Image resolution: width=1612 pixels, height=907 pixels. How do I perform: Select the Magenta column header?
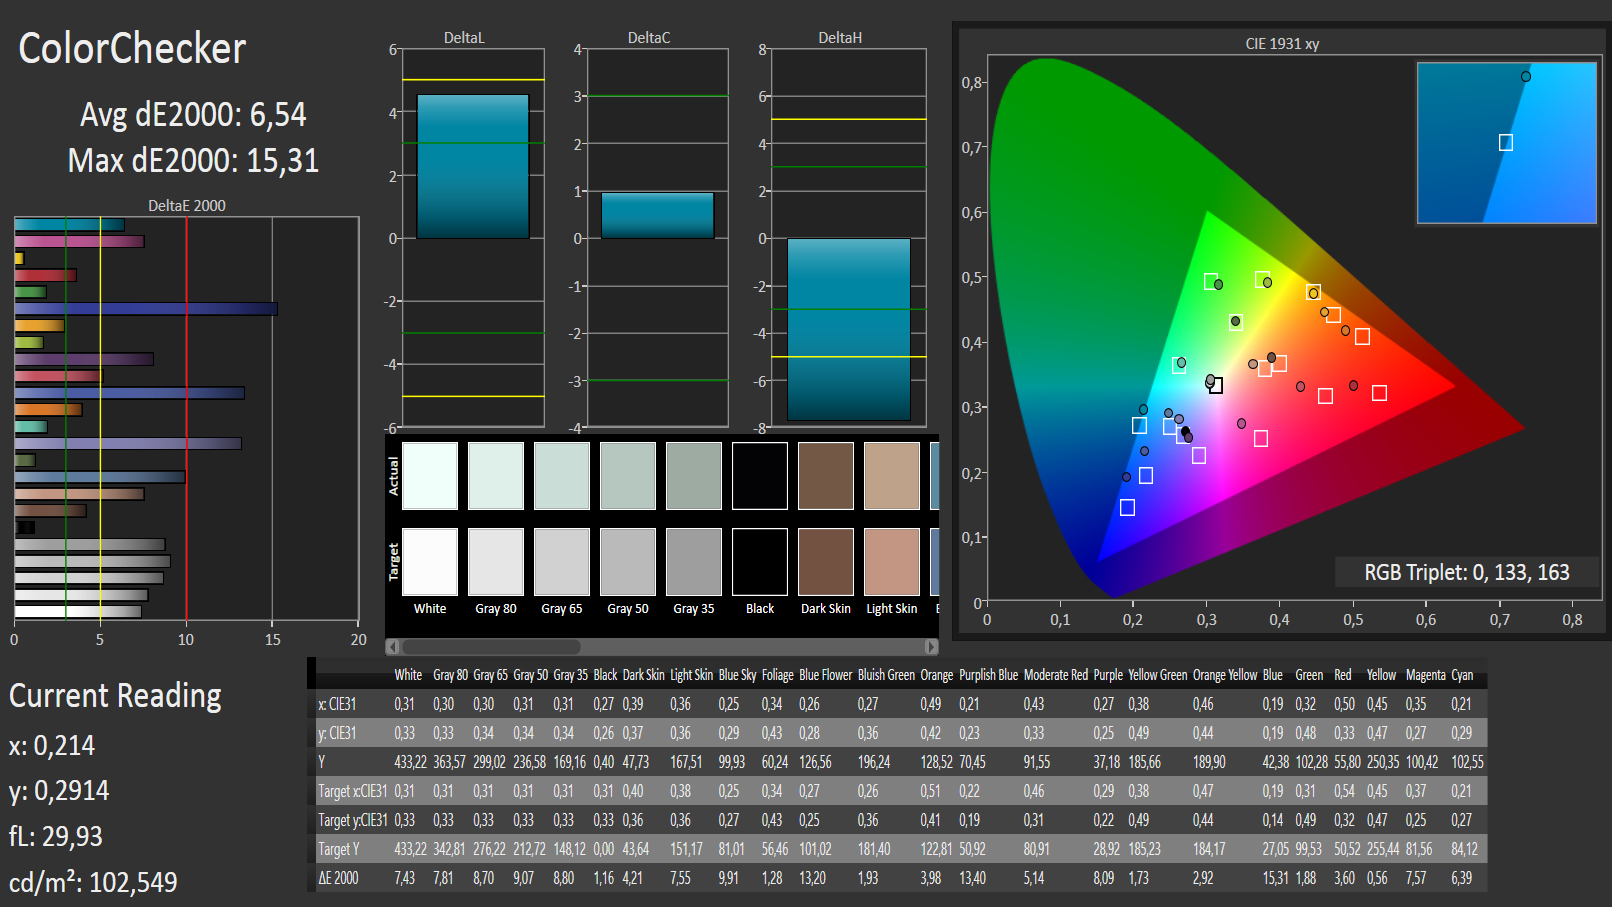[1426, 675]
